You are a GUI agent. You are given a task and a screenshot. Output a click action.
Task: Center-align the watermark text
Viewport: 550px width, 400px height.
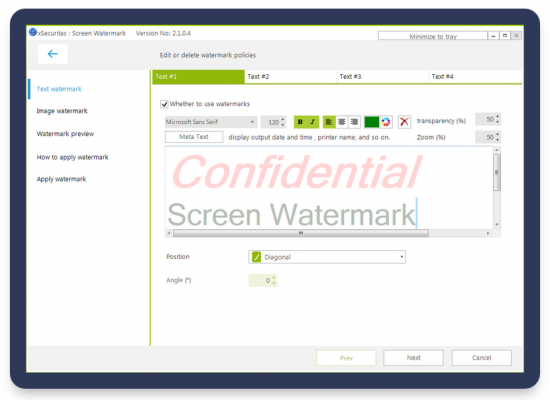pyautogui.click(x=341, y=122)
